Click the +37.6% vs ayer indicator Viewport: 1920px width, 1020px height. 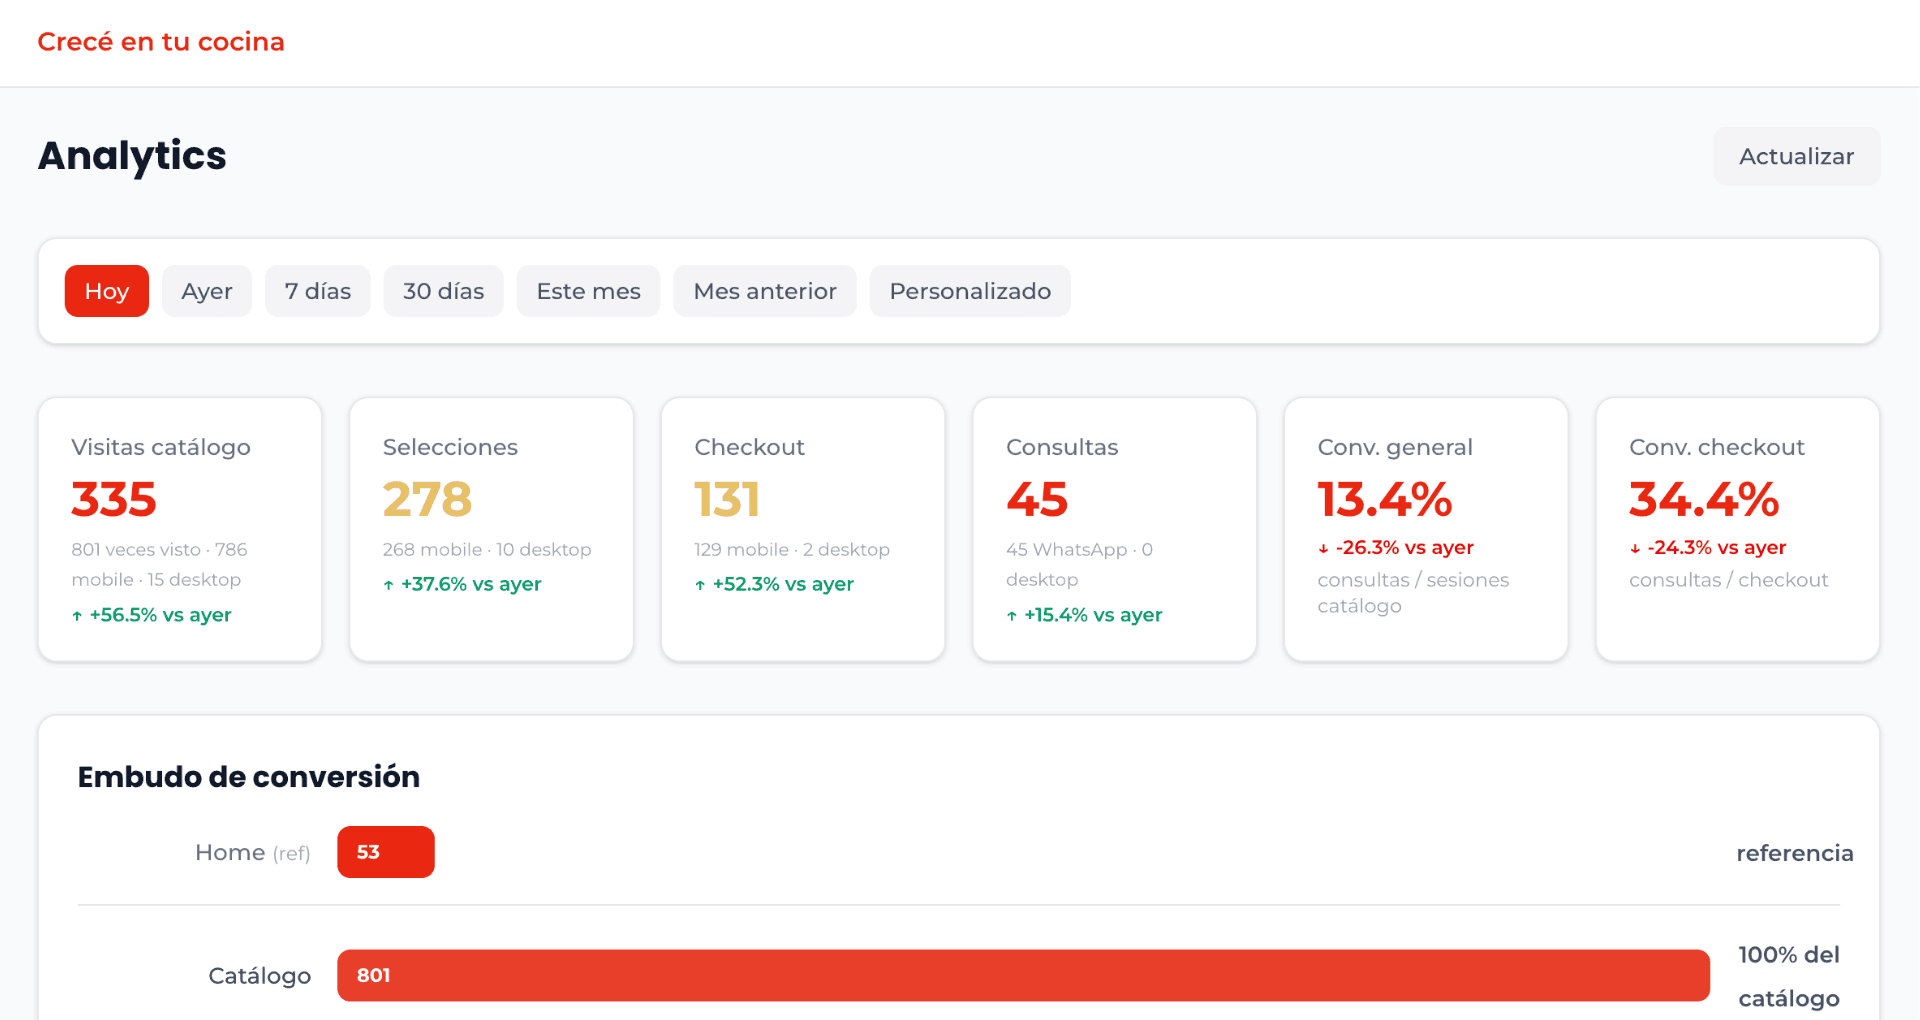(x=462, y=584)
